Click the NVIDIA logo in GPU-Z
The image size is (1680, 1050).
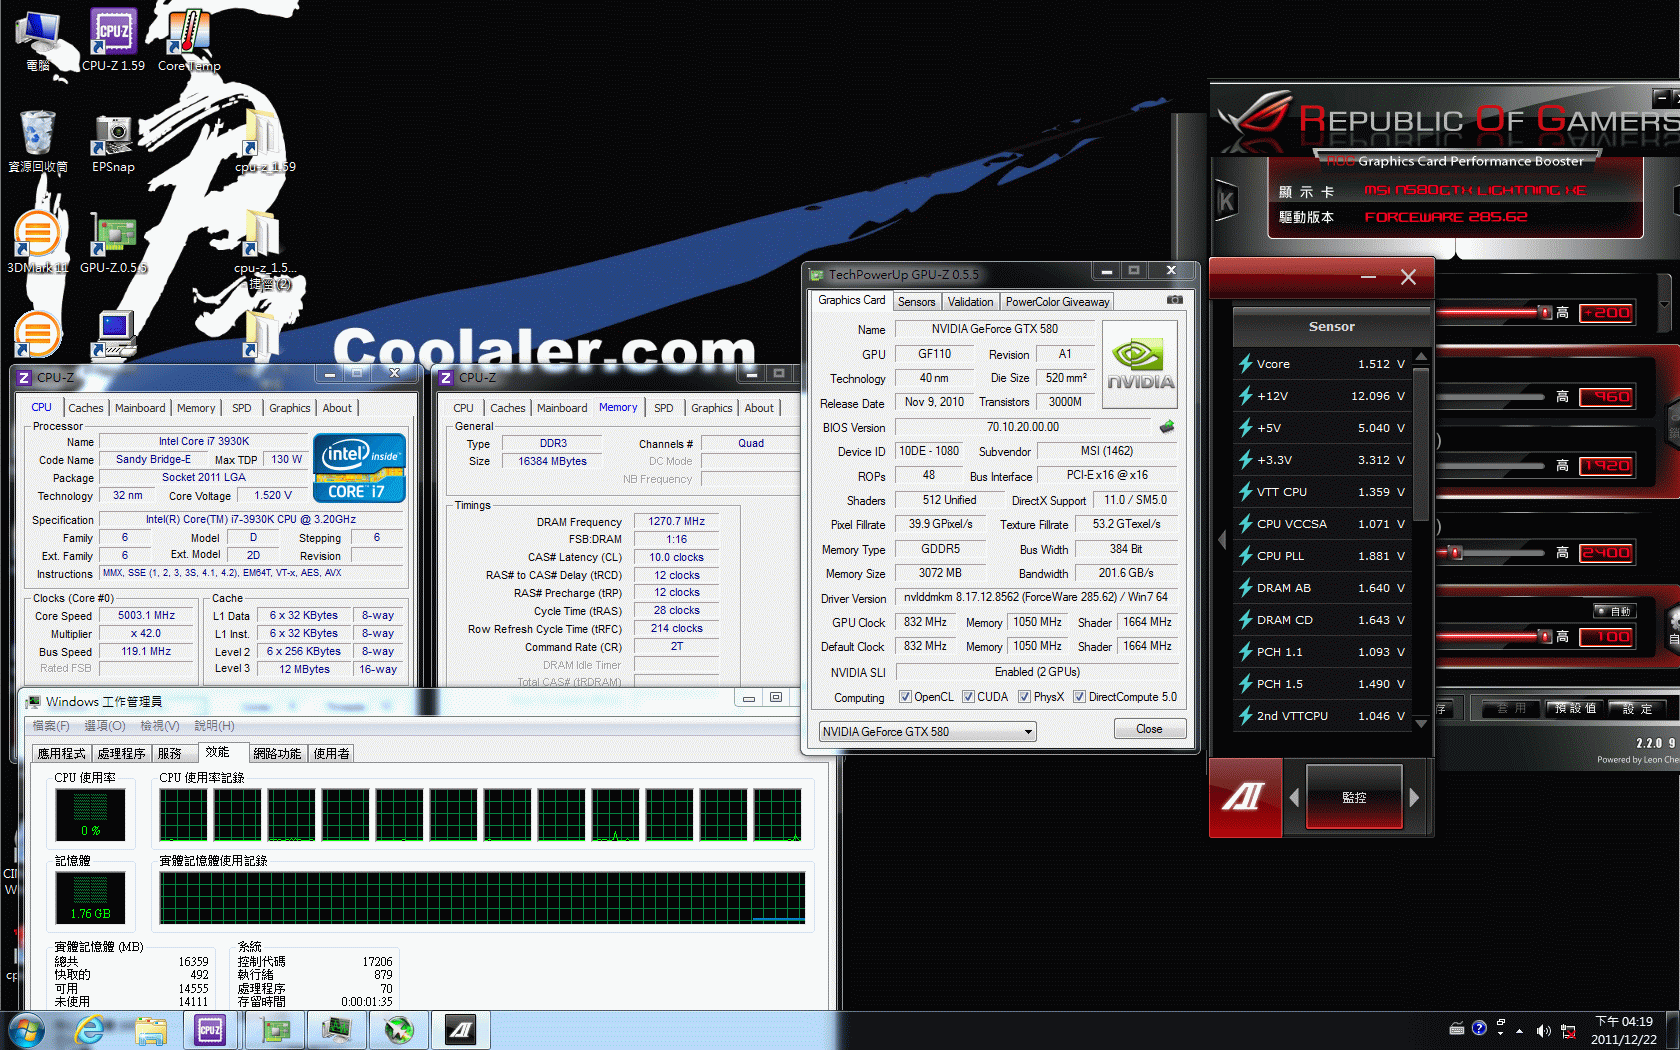(x=1140, y=364)
